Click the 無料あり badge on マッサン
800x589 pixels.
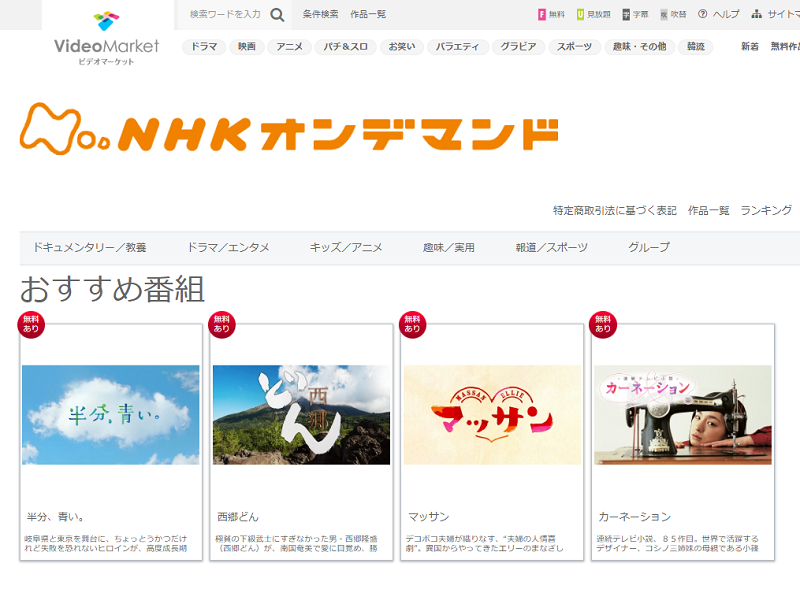(412, 324)
